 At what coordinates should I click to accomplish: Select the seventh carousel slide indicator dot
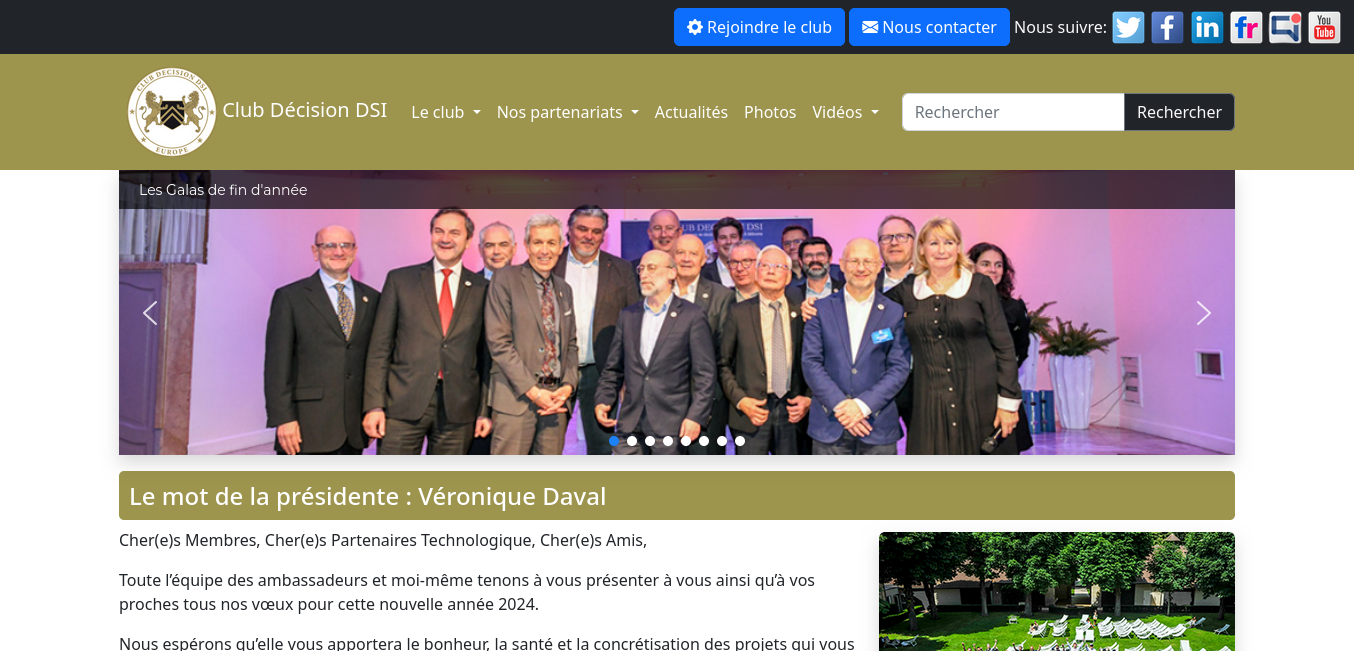coord(722,441)
